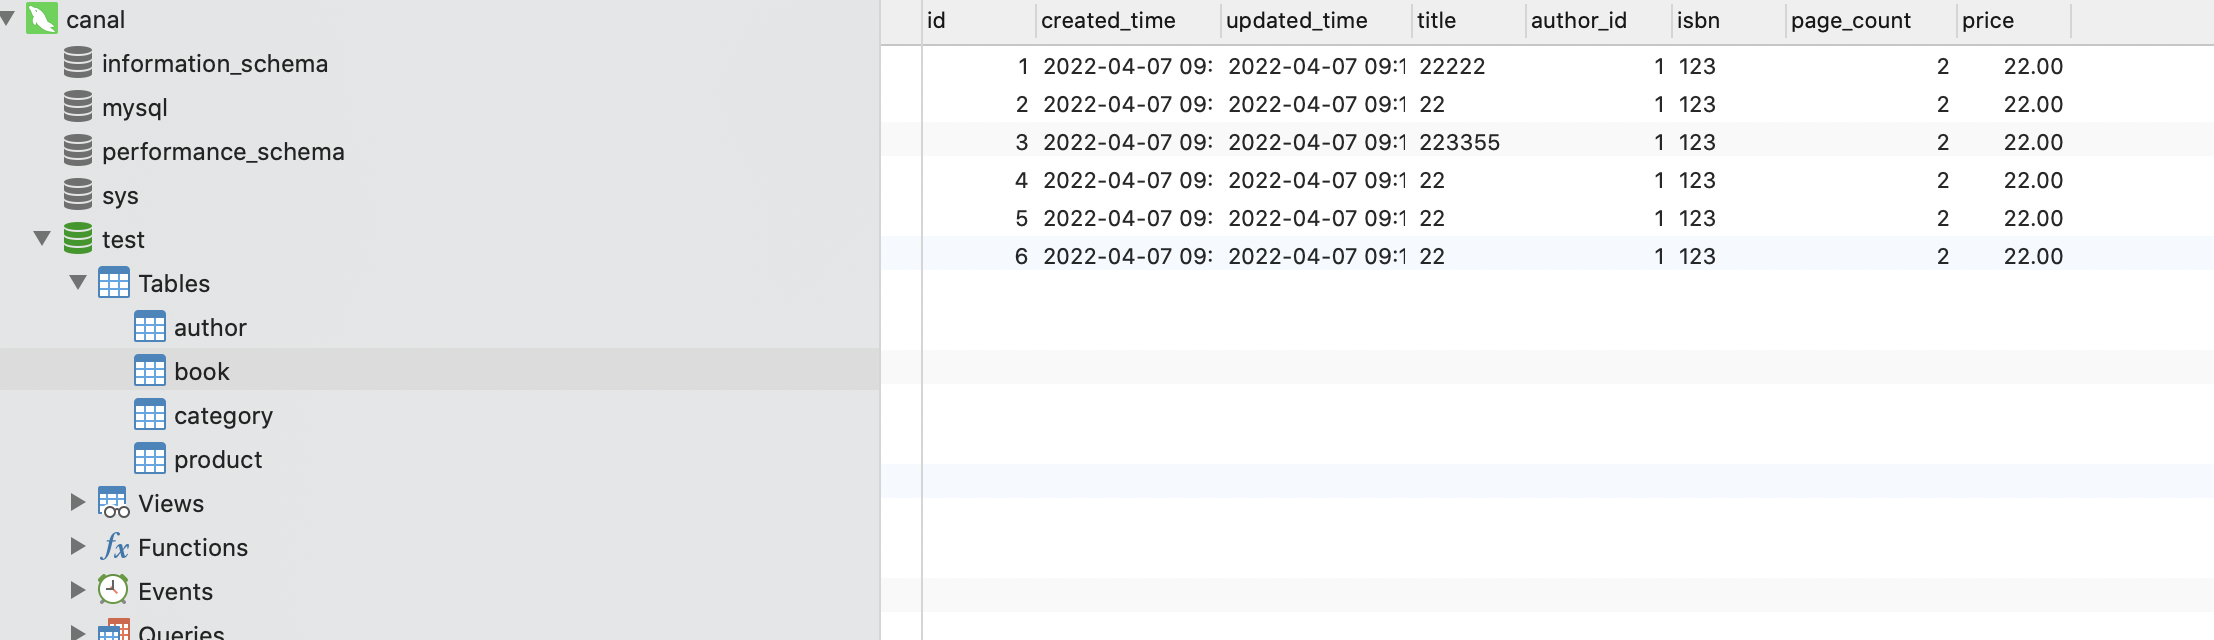Click the performance_schema database icon
This screenshot has width=2214, height=640.
tap(78, 151)
